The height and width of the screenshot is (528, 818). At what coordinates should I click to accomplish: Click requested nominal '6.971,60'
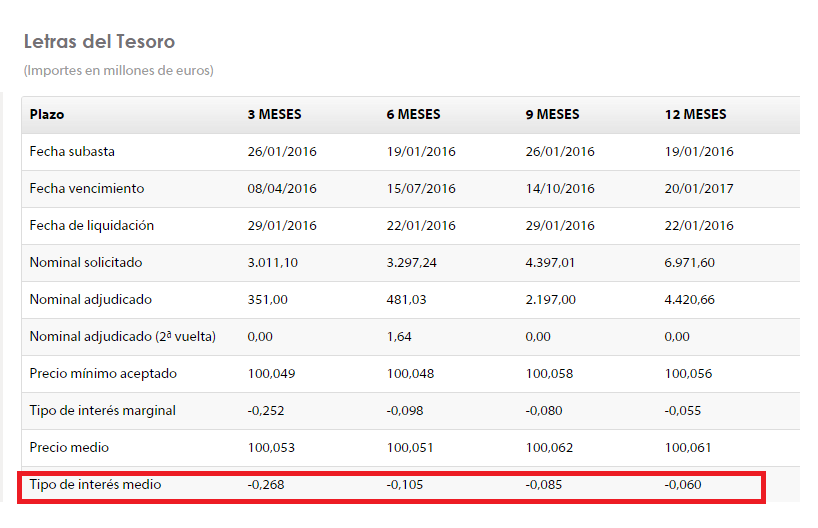690,262
